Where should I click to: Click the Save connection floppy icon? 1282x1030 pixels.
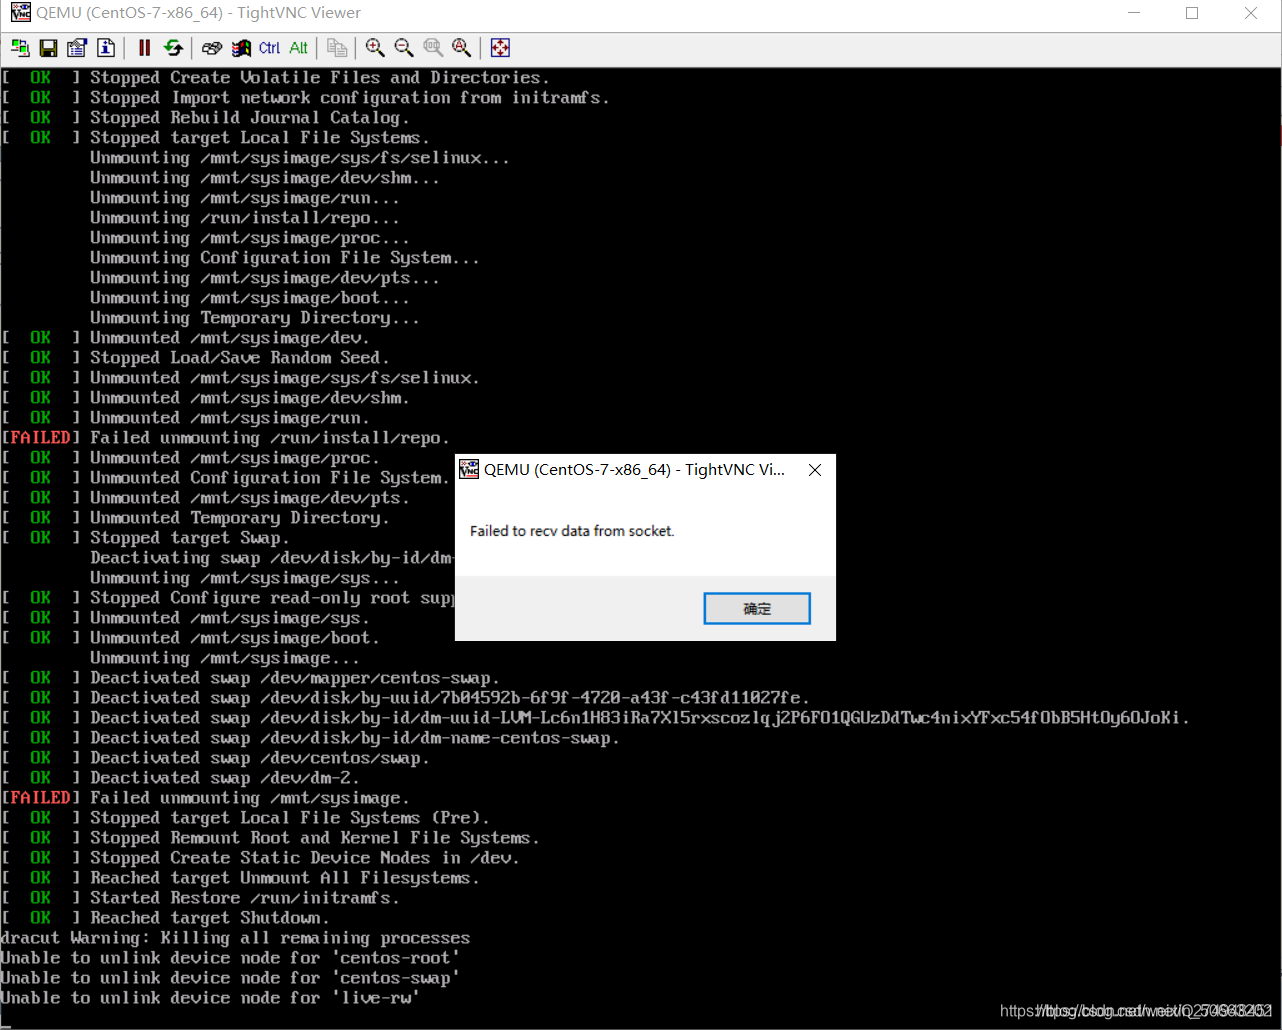48,48
